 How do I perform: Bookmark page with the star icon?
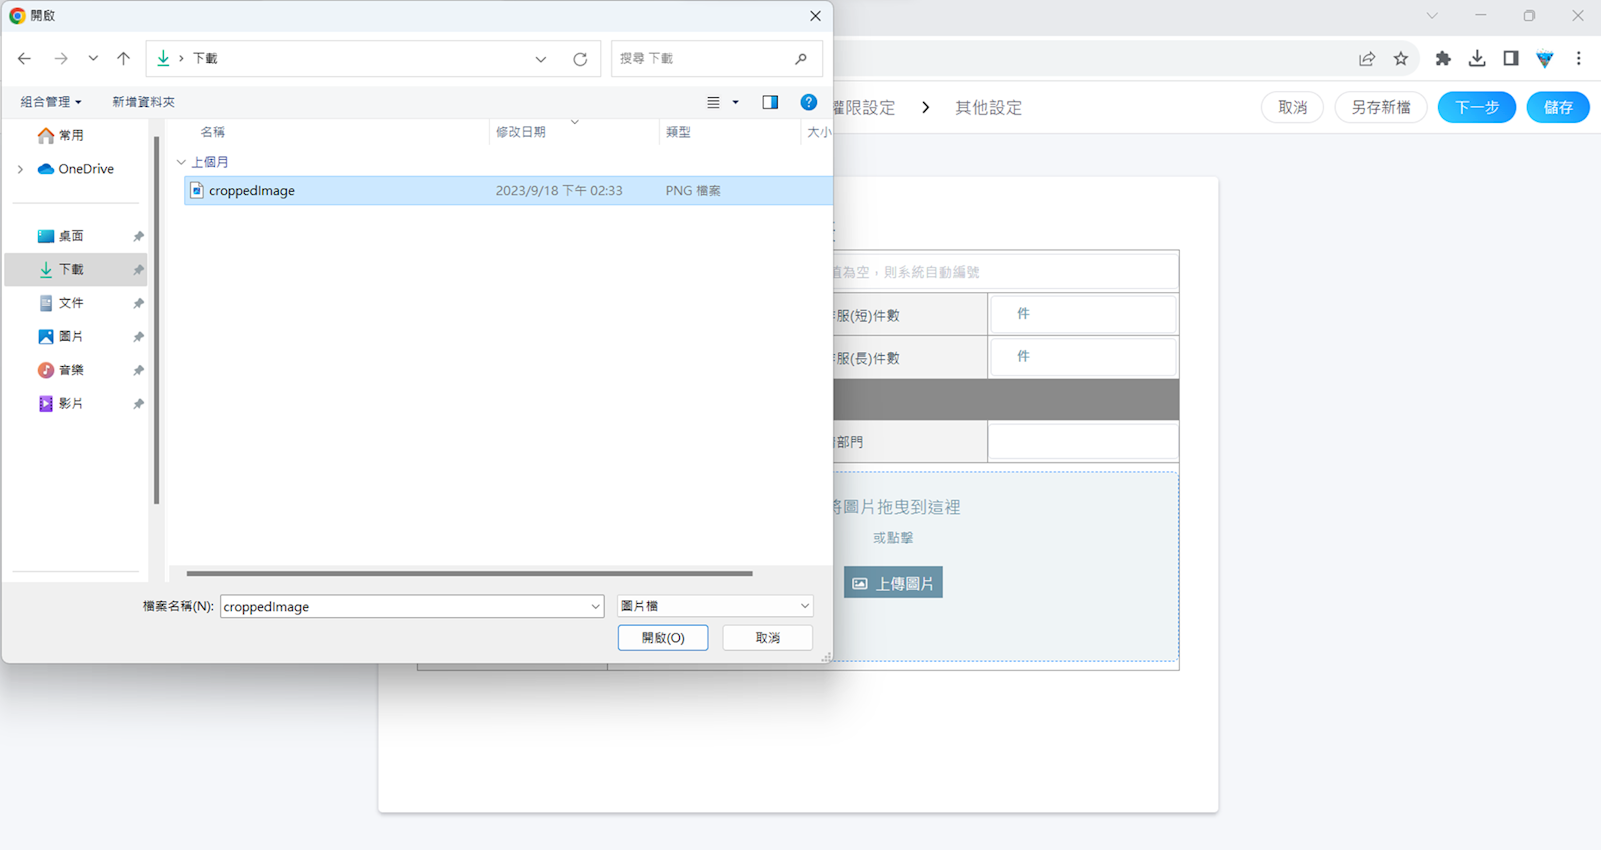tap(1400, 59)
